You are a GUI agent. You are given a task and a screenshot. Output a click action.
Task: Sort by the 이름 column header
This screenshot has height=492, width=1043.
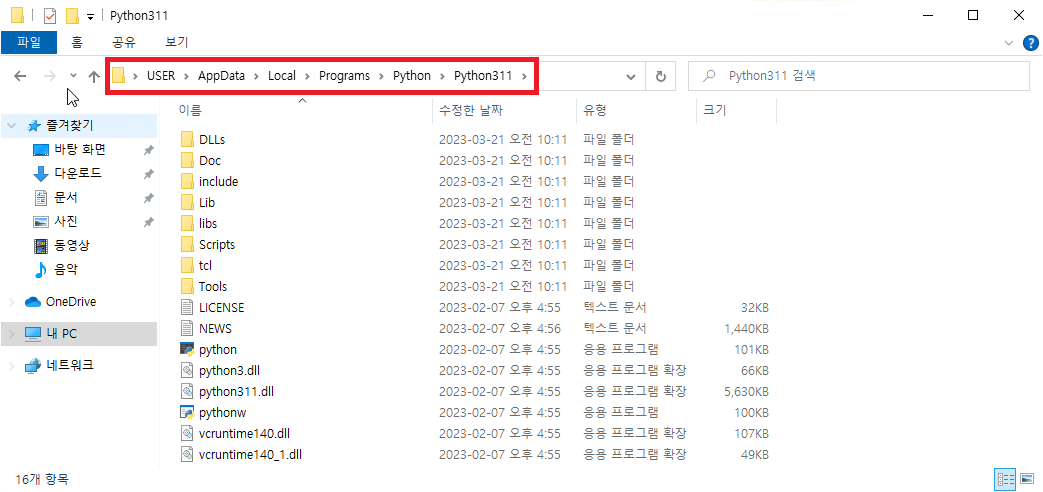click(x=190, y=110)
